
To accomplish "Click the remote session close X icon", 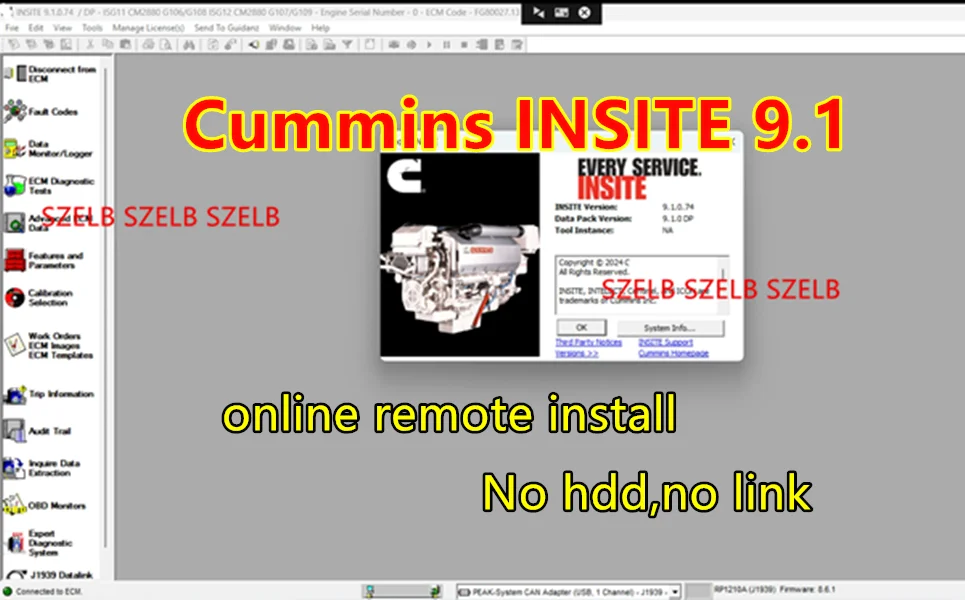I will click(x=584, y=12).
